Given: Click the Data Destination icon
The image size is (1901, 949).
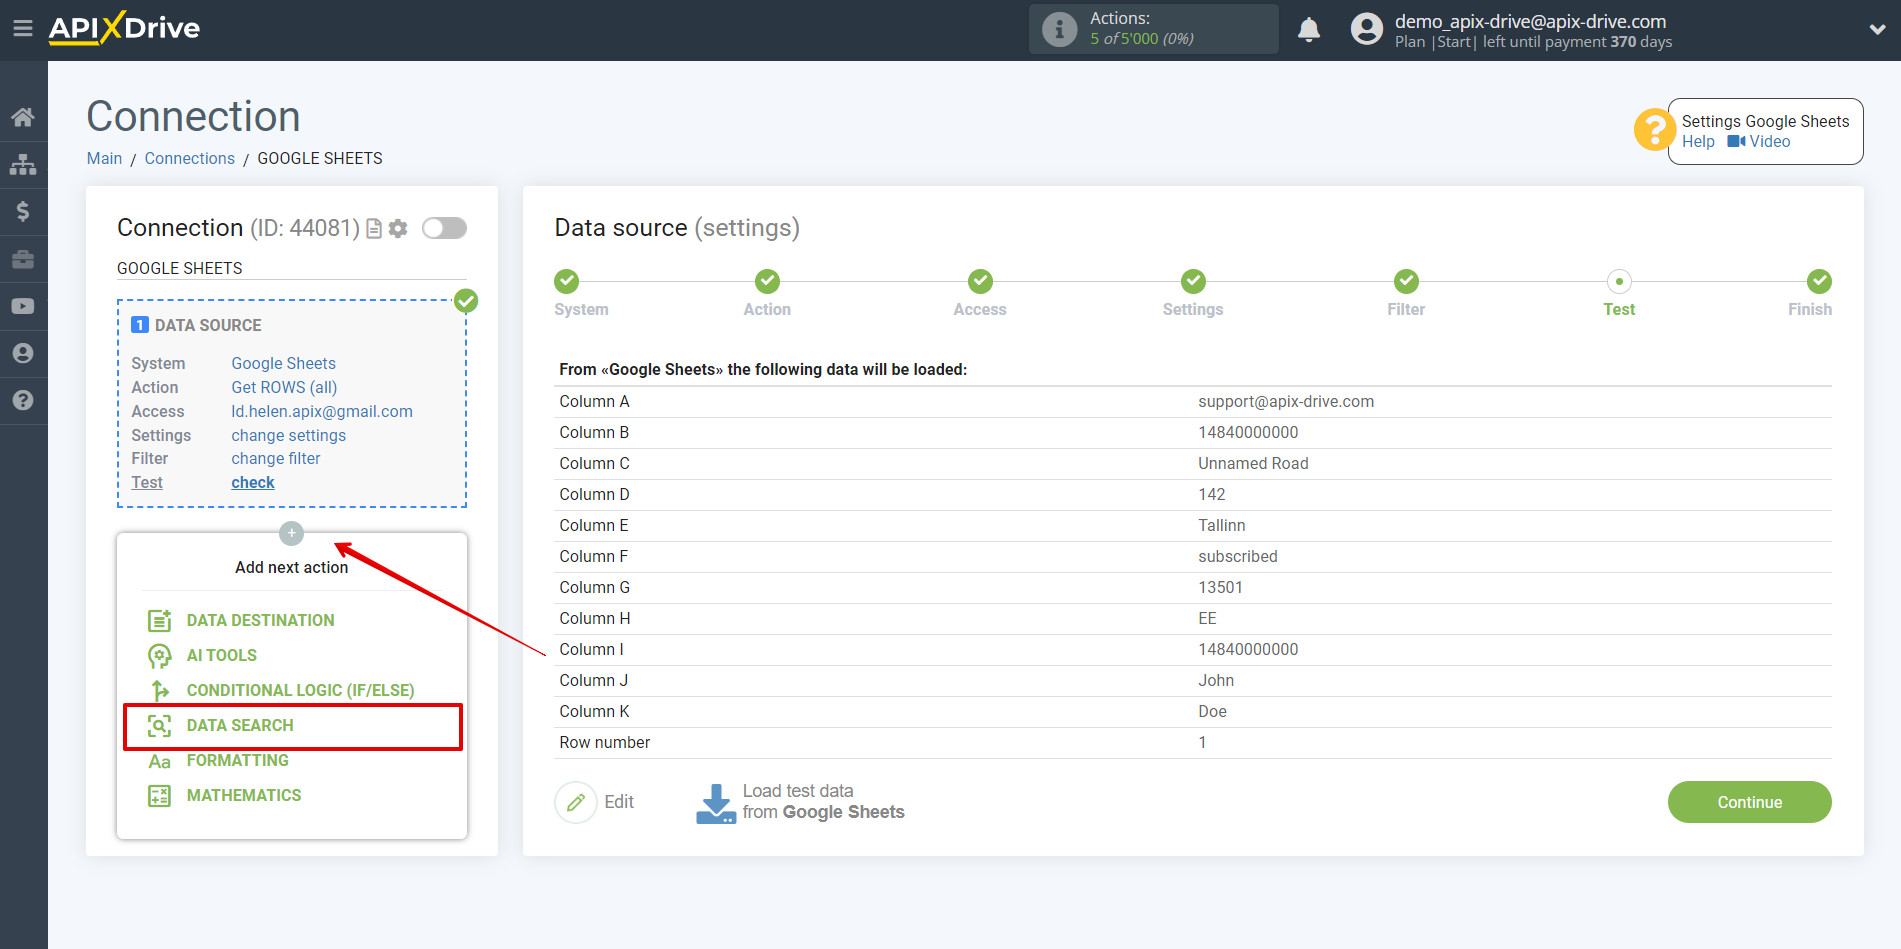Looking at the screenshot, I should tap(159, 620).
